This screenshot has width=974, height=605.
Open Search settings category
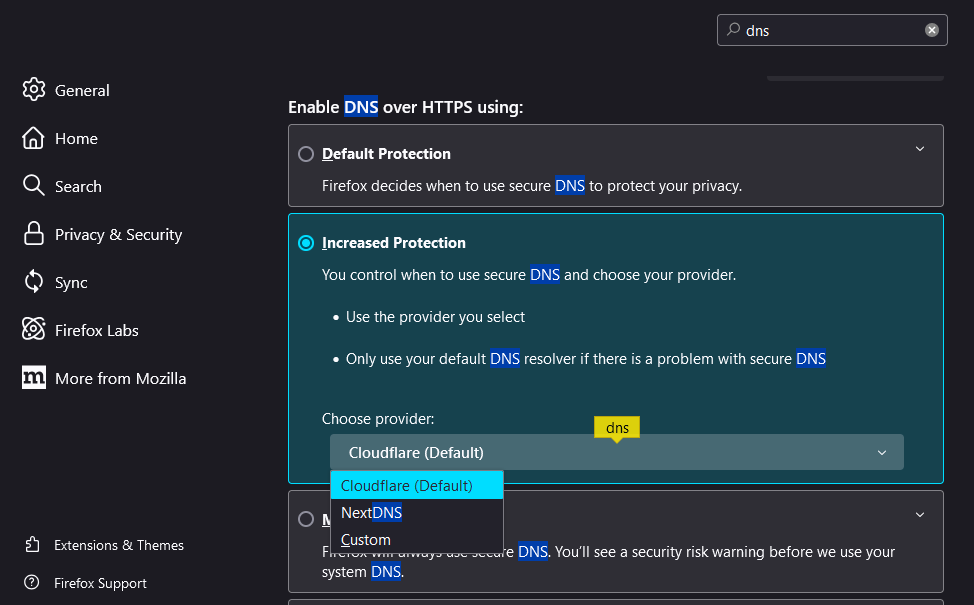(x=78, y=186)
